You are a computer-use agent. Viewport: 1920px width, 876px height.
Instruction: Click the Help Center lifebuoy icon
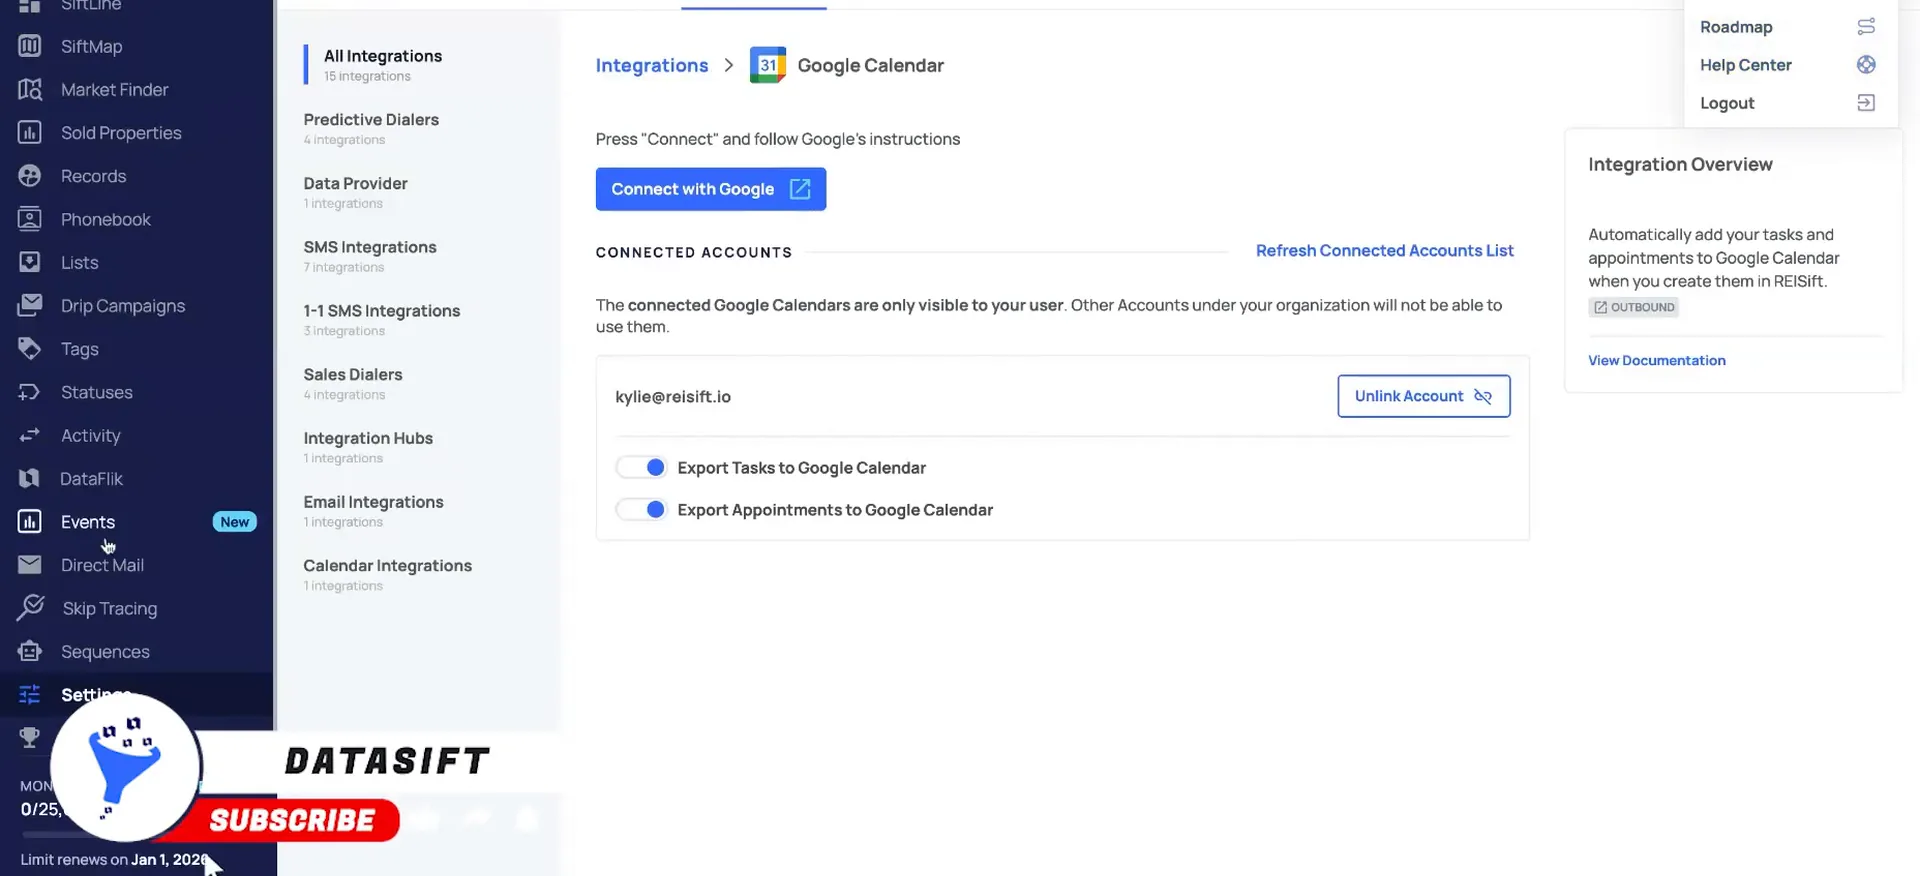[1866, 65]
